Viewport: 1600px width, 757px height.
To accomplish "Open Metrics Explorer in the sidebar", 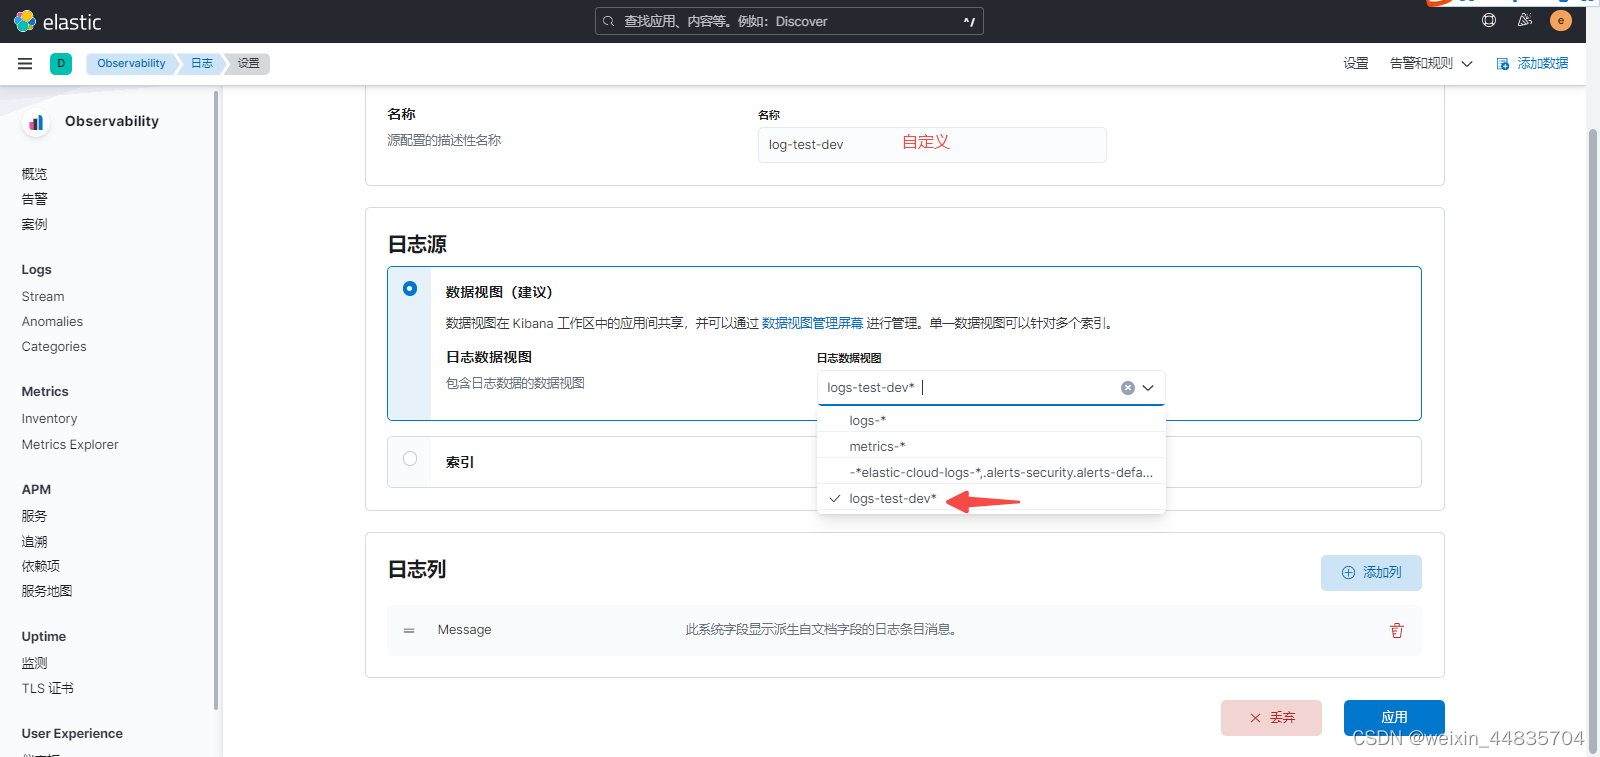I will point(70,445).
